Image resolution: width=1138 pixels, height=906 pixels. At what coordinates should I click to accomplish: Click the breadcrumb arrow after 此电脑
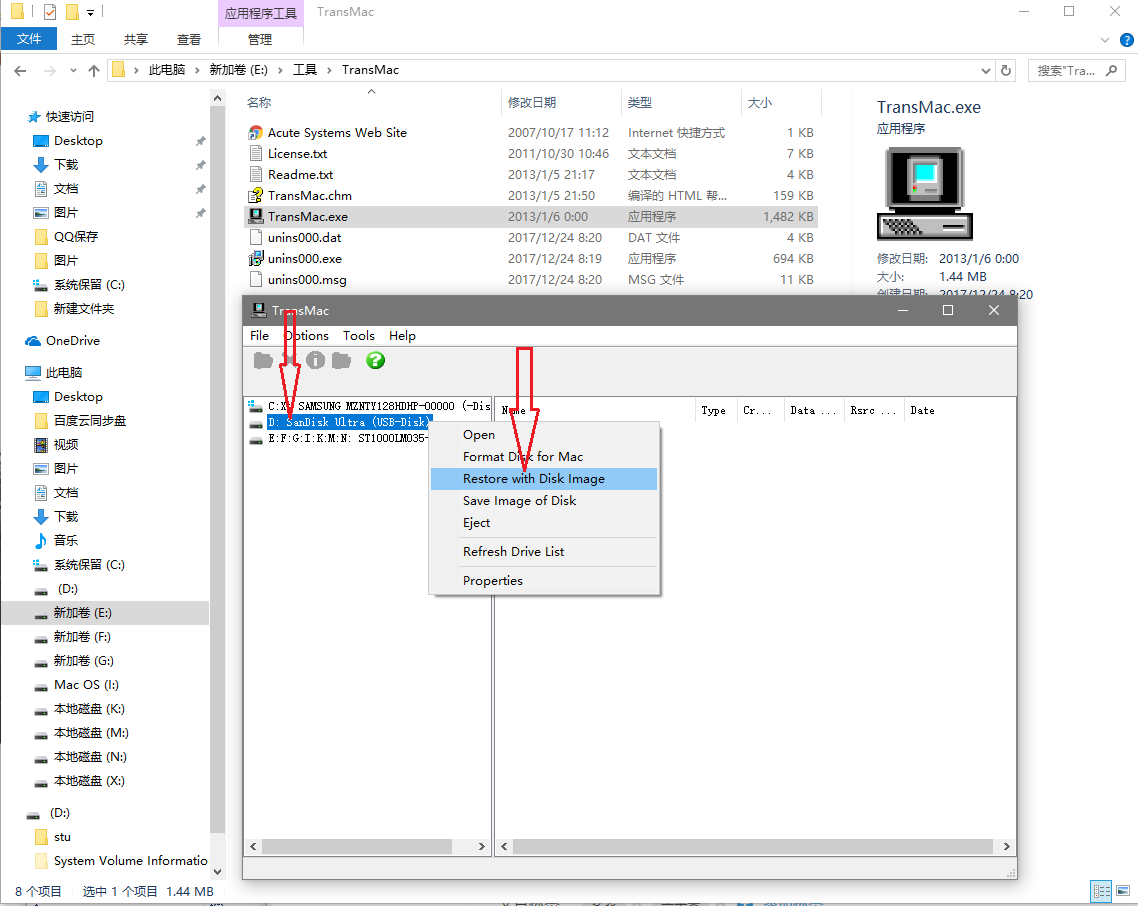click(x=198, y=70)
